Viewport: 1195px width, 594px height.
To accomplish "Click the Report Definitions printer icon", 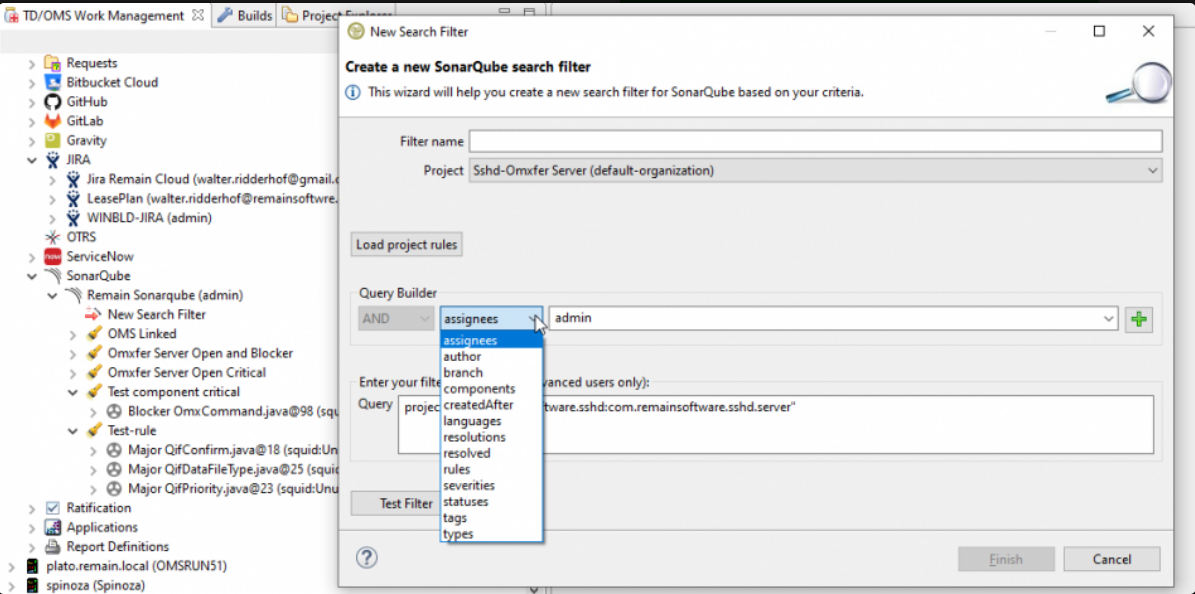I will tap(53, 547).
